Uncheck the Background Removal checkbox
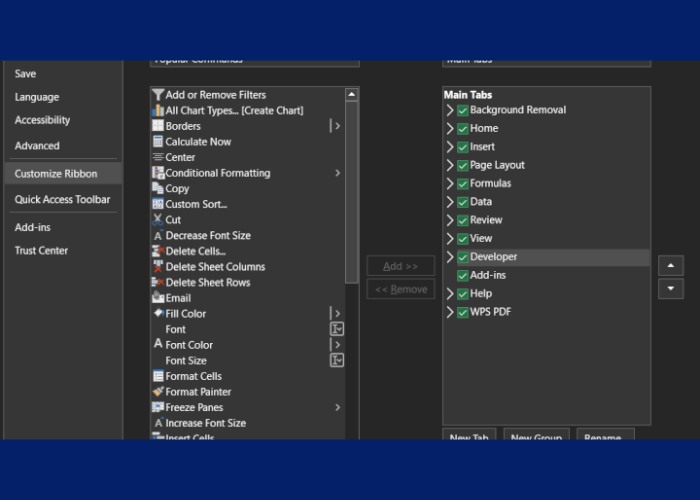The height and width of the screenshot is (500, 700). click(x=462, y=110)
